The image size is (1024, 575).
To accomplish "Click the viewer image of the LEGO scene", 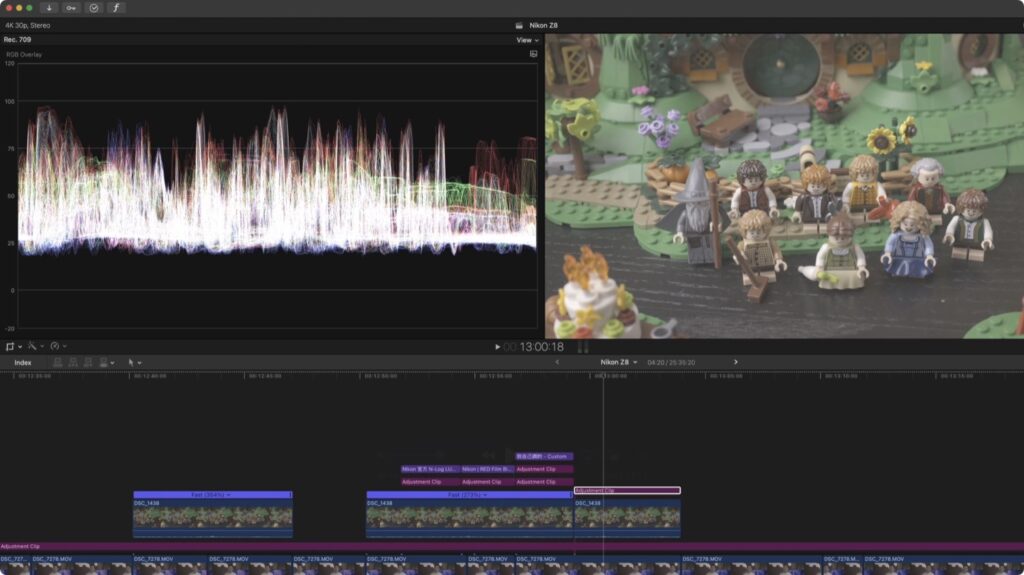I will (784, 186).
